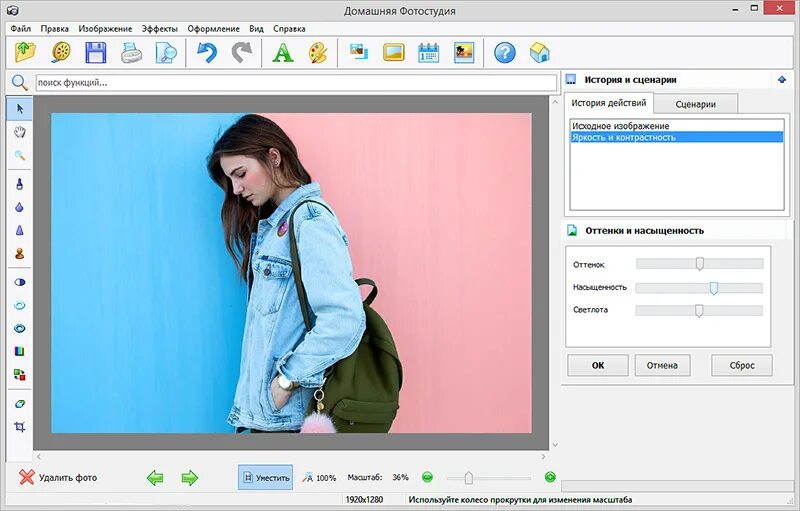Click the blue undo arrow

pos(206,52)
